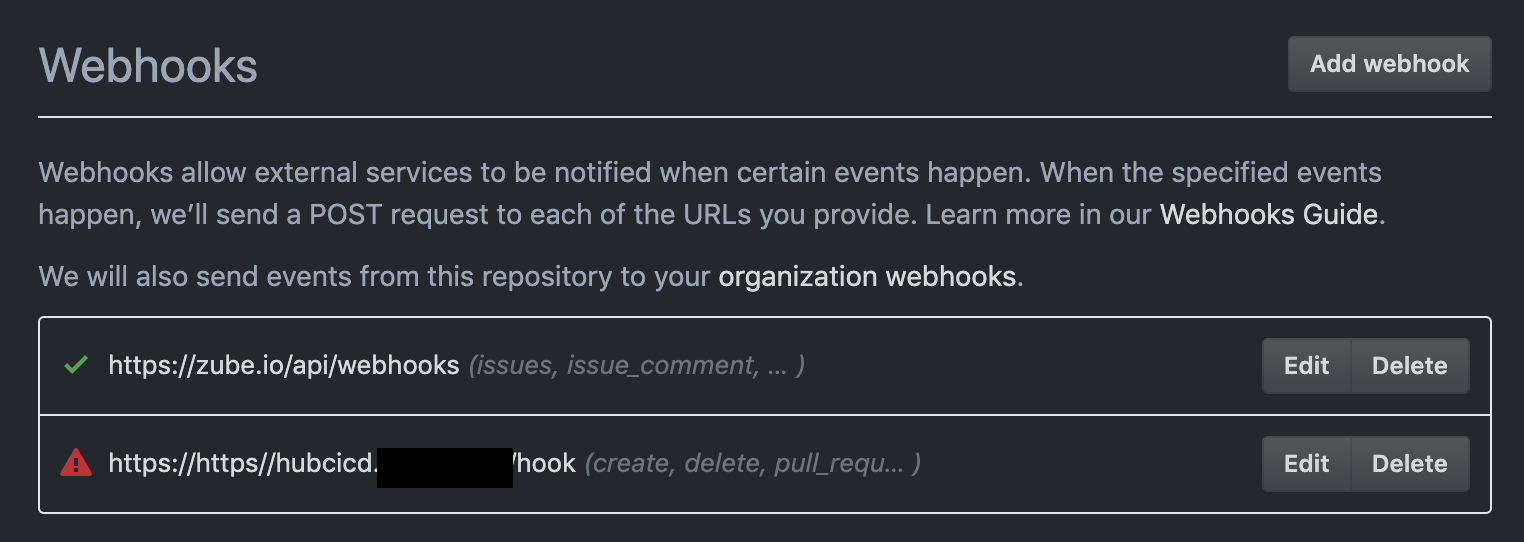Image resolution: width=1524 pixels, height=542 pixels.
Task: Edit the hubcicd webhook
Action: point(1306,464)
